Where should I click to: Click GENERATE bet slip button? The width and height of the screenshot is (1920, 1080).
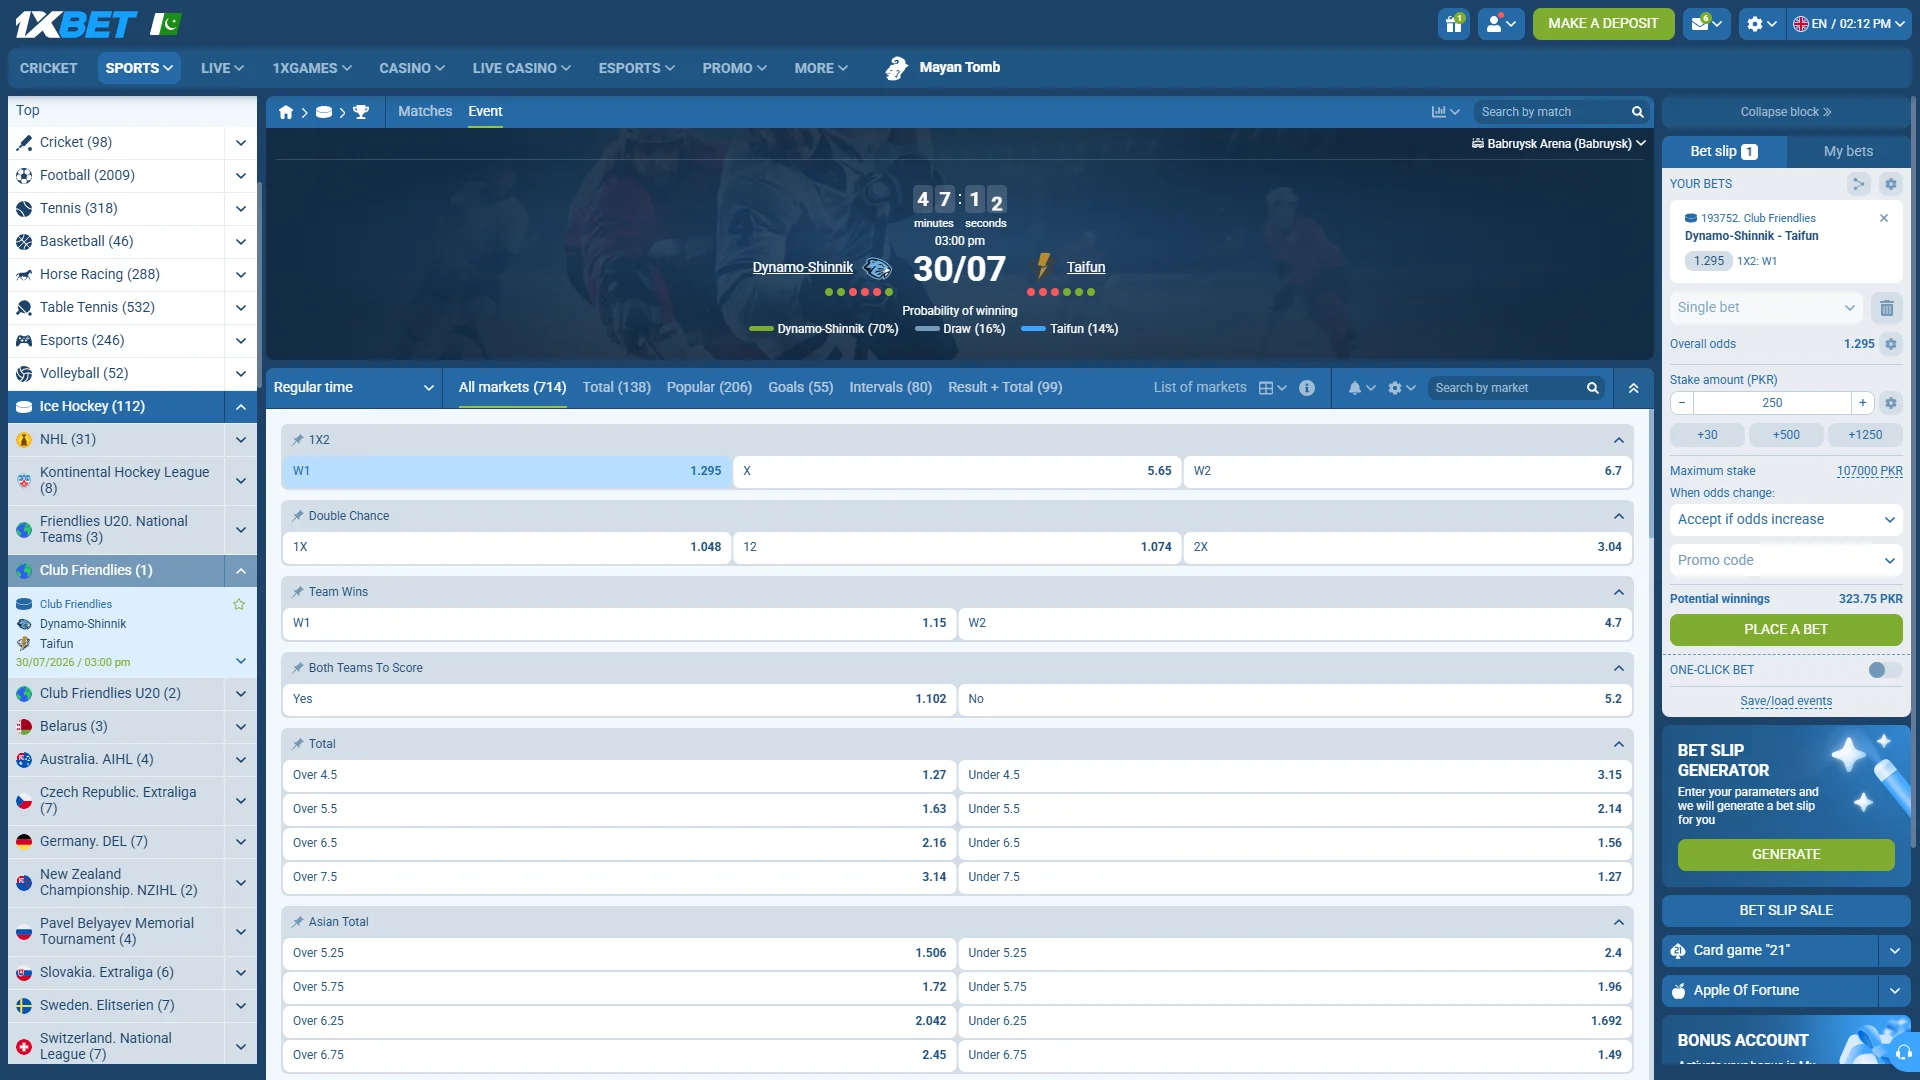point(1786,855)
